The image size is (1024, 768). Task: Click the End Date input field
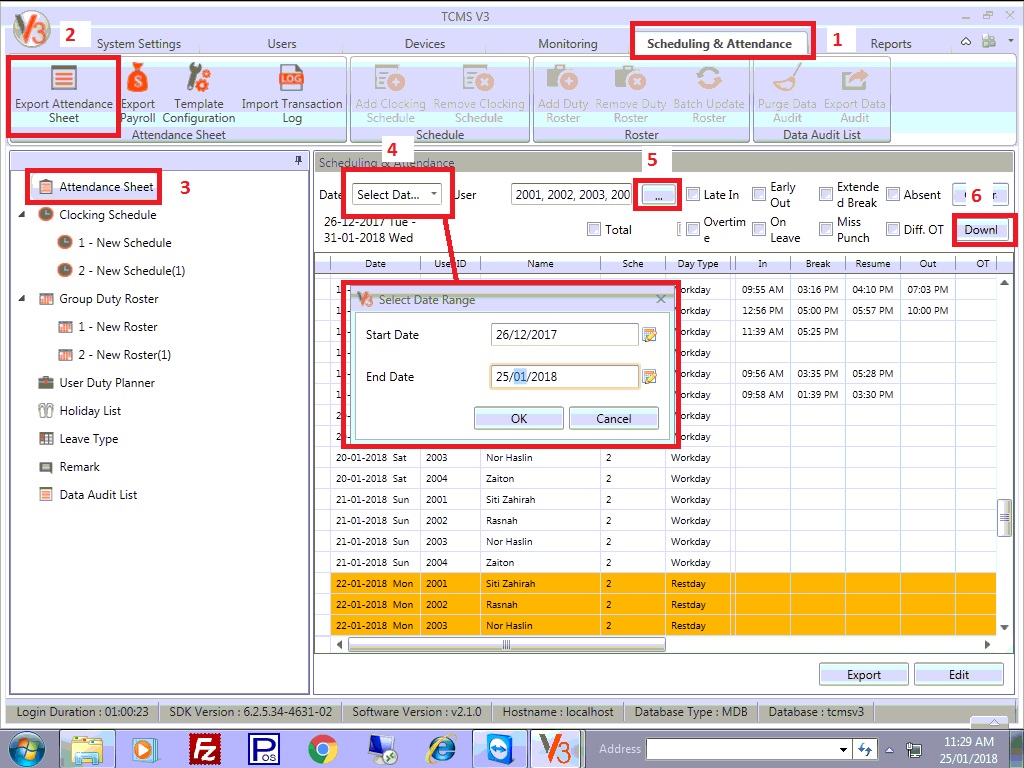(564, 377)
